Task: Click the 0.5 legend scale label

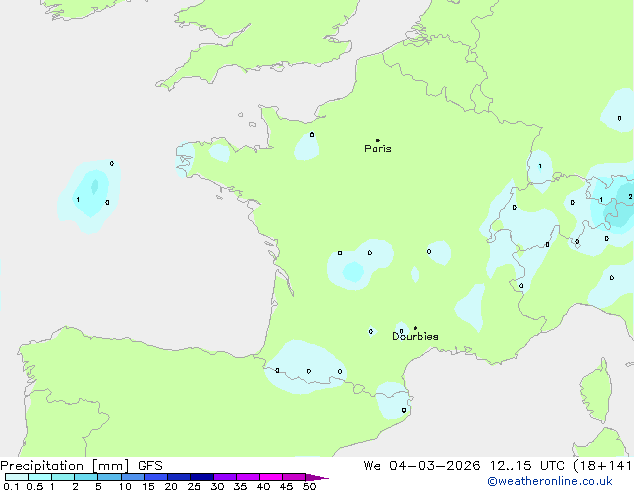Action: (35, 486)
